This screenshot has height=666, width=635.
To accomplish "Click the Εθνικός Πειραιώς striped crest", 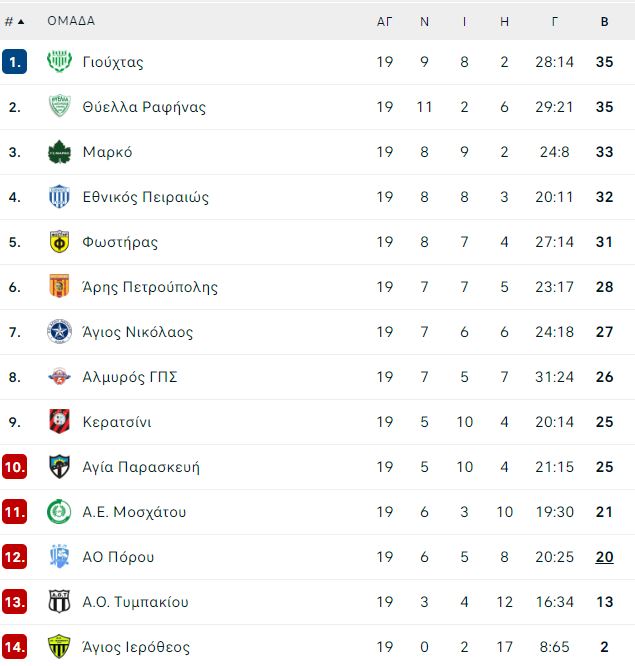I will pos(59,197).
